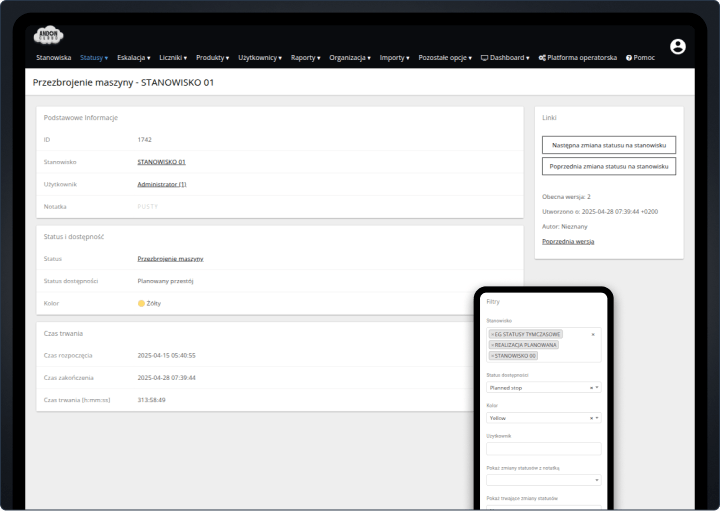The width and height of the screenshot is (720, 511).
Task: Remove the STANOWISKO 00 tag
Action: (x=493, y=356)
